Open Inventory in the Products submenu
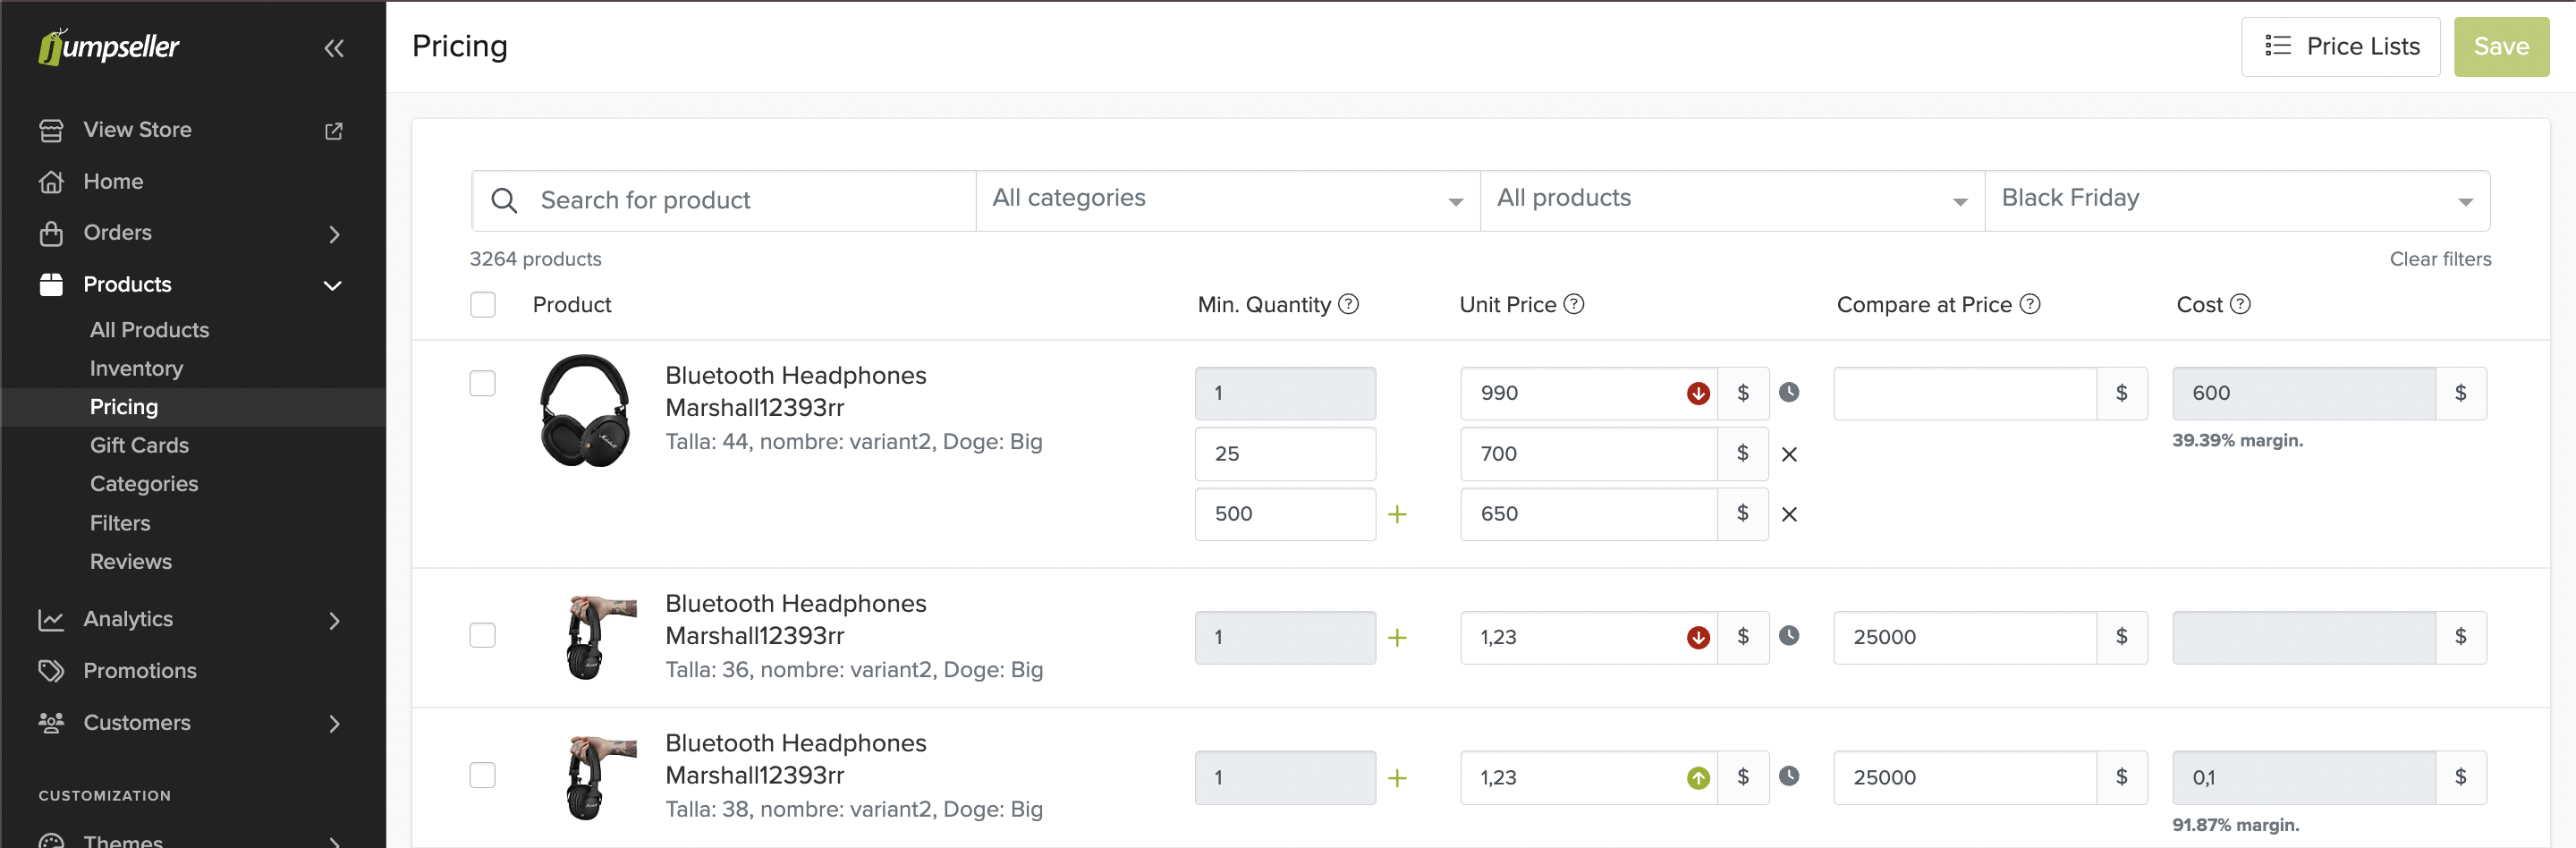 click(x=136, y=368)
